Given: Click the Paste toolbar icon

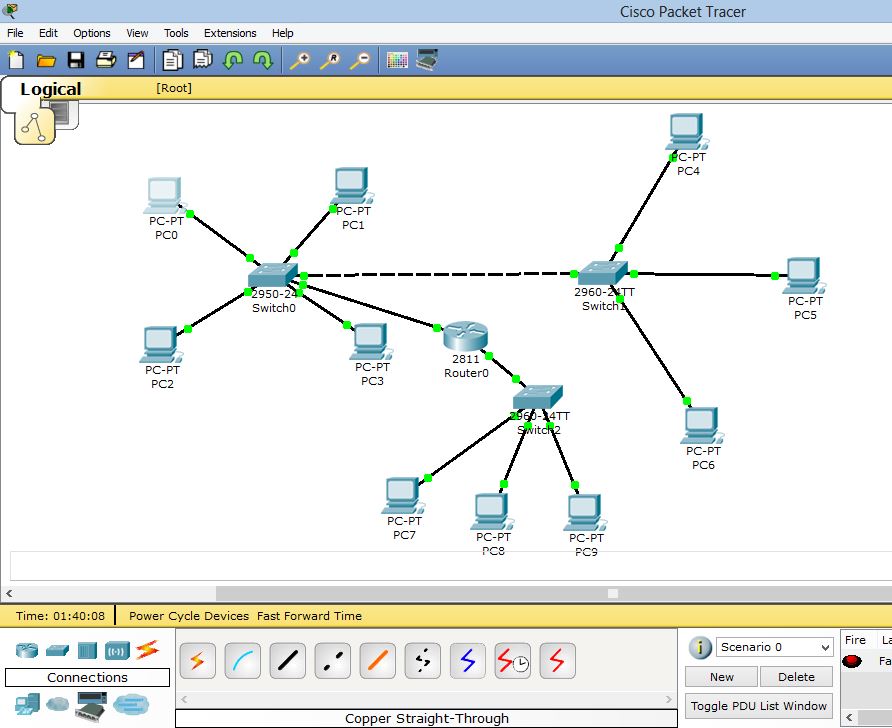Looking at the screenshot, I should pyautogui.click(x=203, y=59).
